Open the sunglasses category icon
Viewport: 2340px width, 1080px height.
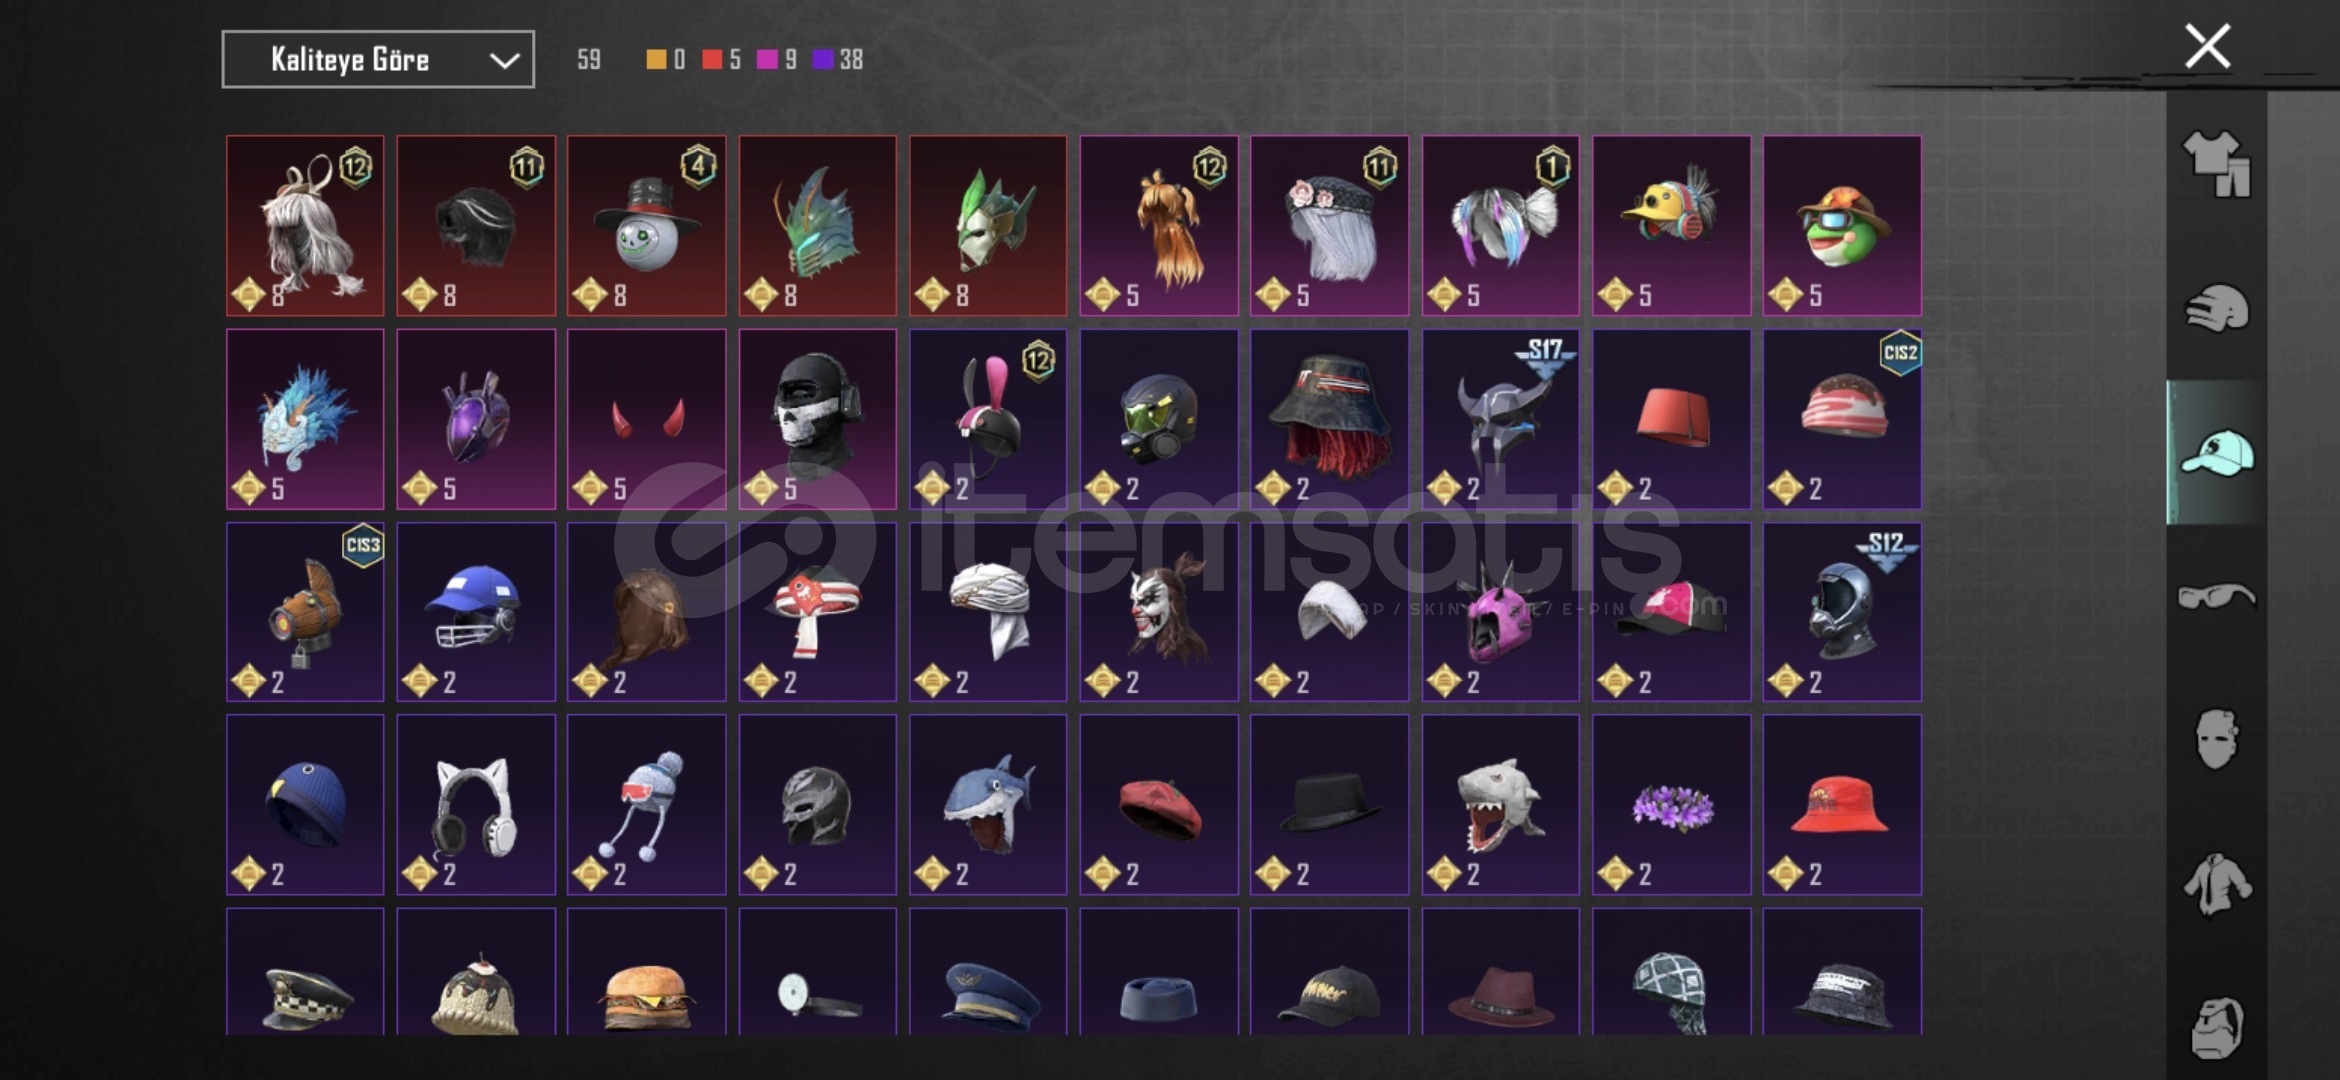[2216, 596]
